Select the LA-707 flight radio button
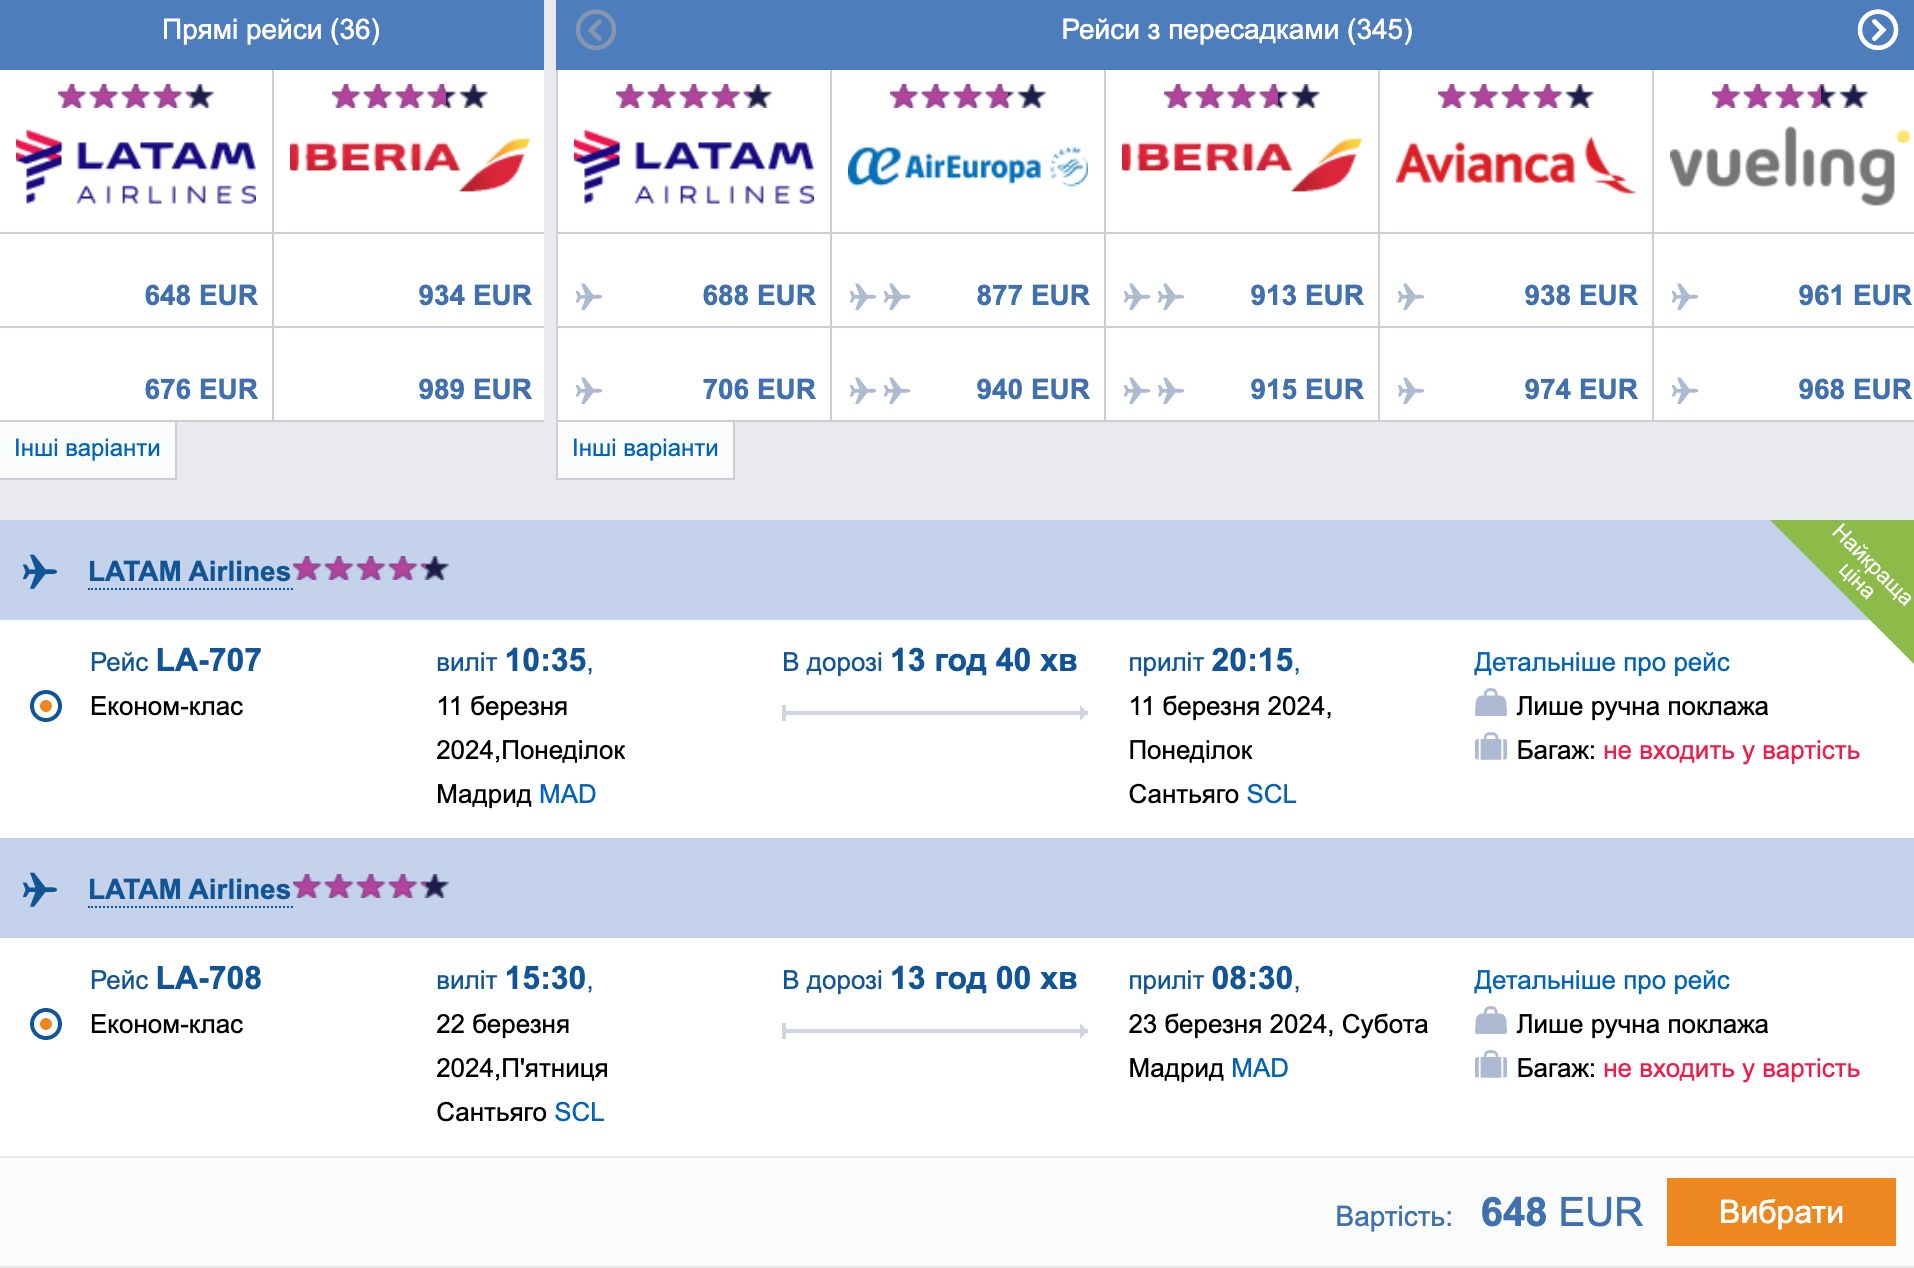Viewport: 1914px width, 1268px height. (x=46, y=706)
